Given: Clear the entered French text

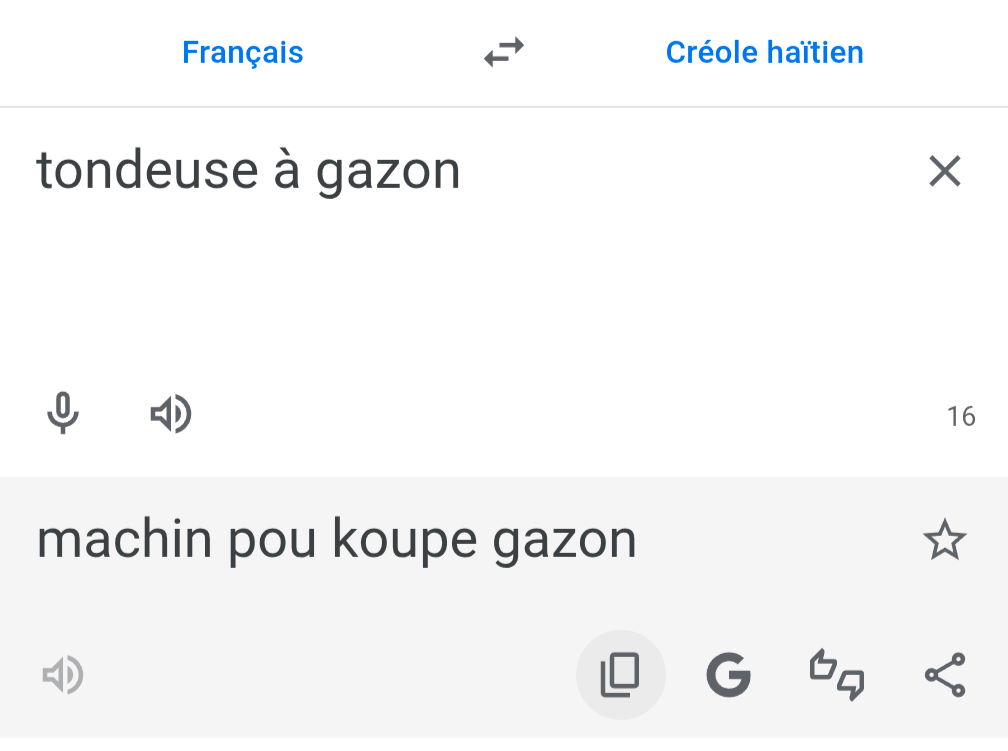Looking at the screenshot, I should [944, 172].
